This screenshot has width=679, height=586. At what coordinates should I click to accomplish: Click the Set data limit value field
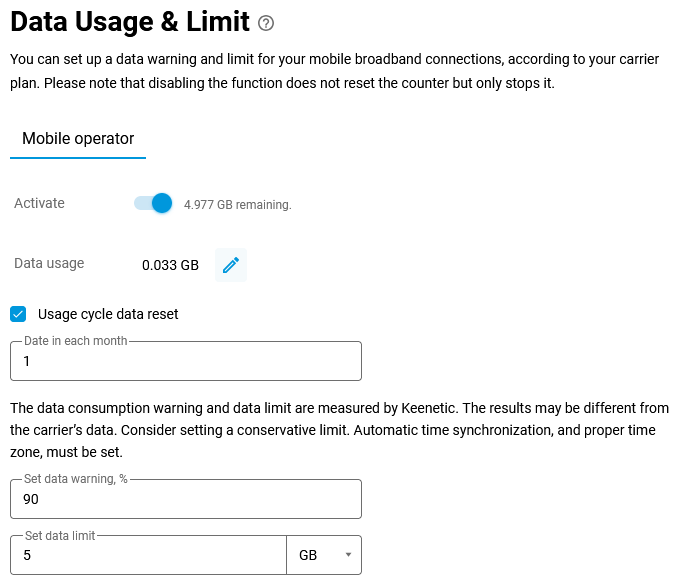click(148, 555)
